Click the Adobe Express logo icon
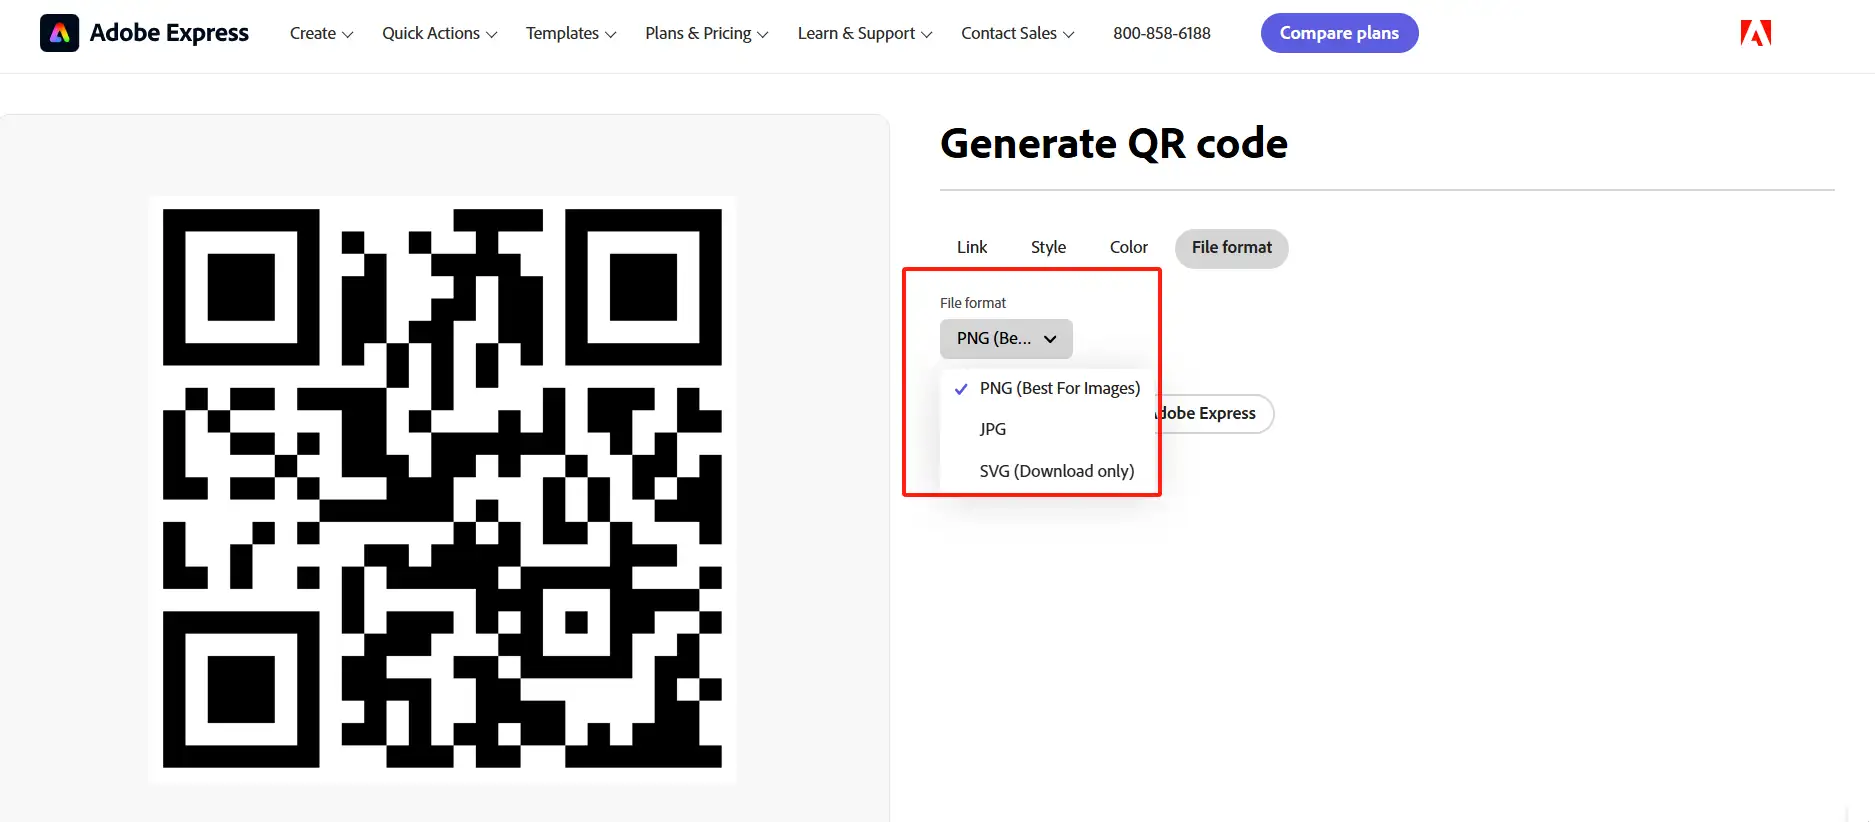The image size is (1875, 822). tap(59, 33)
